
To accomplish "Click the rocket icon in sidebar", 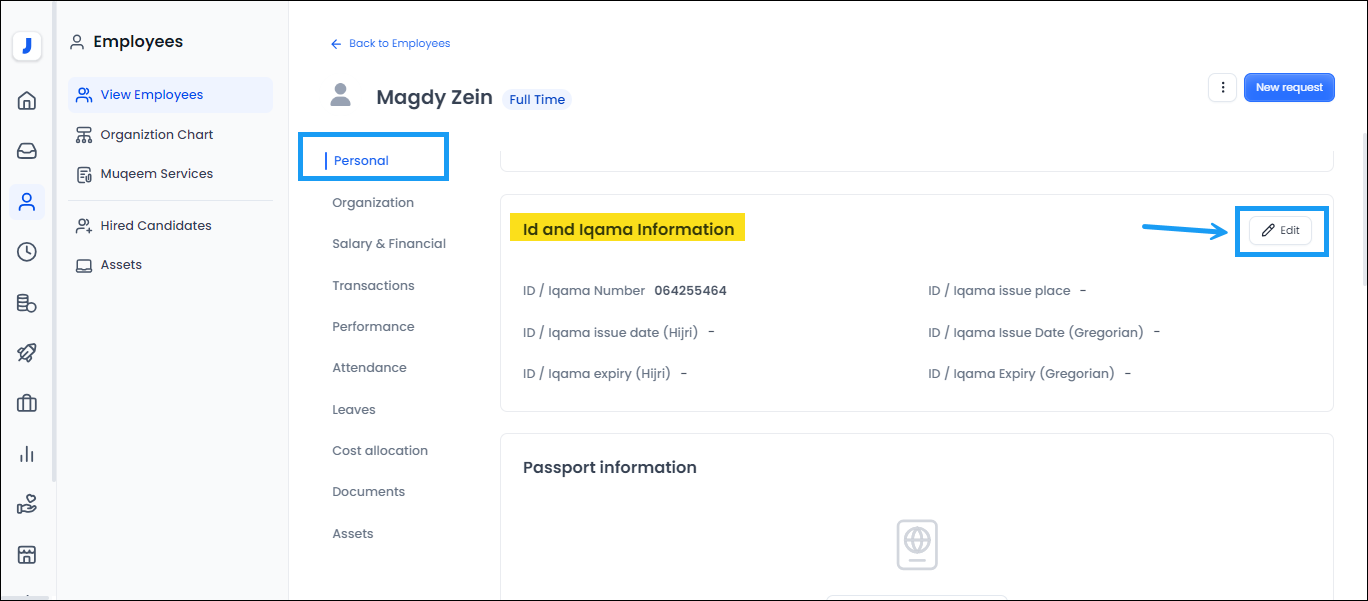I will 27,353.
